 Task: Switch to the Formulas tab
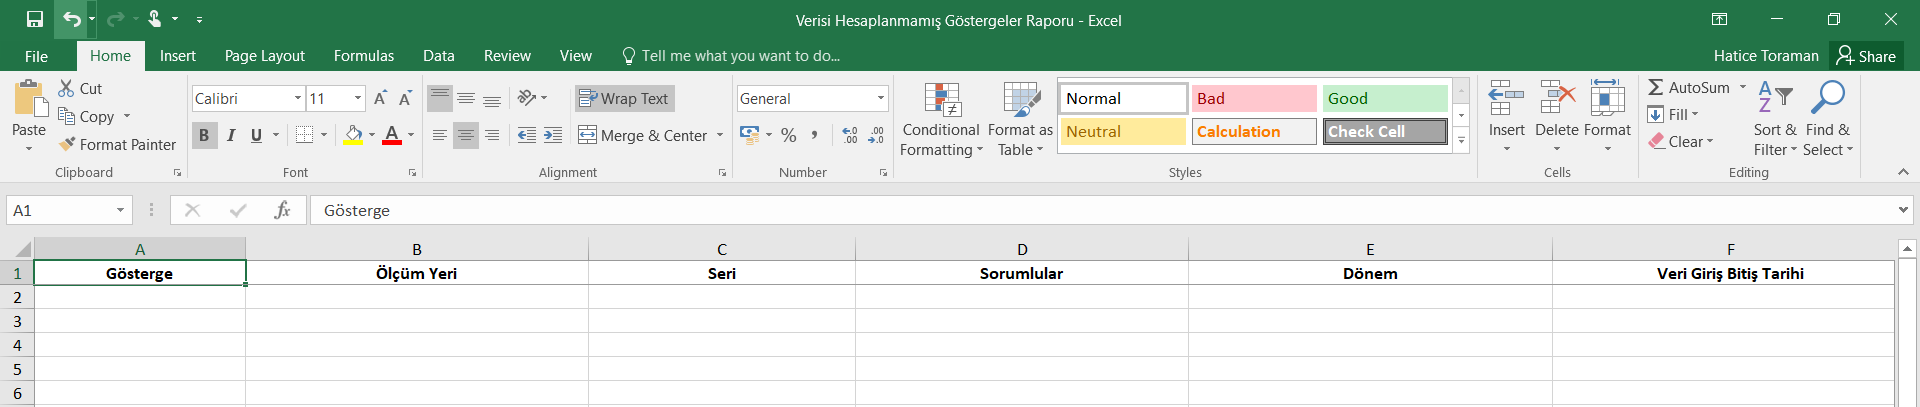363,56
